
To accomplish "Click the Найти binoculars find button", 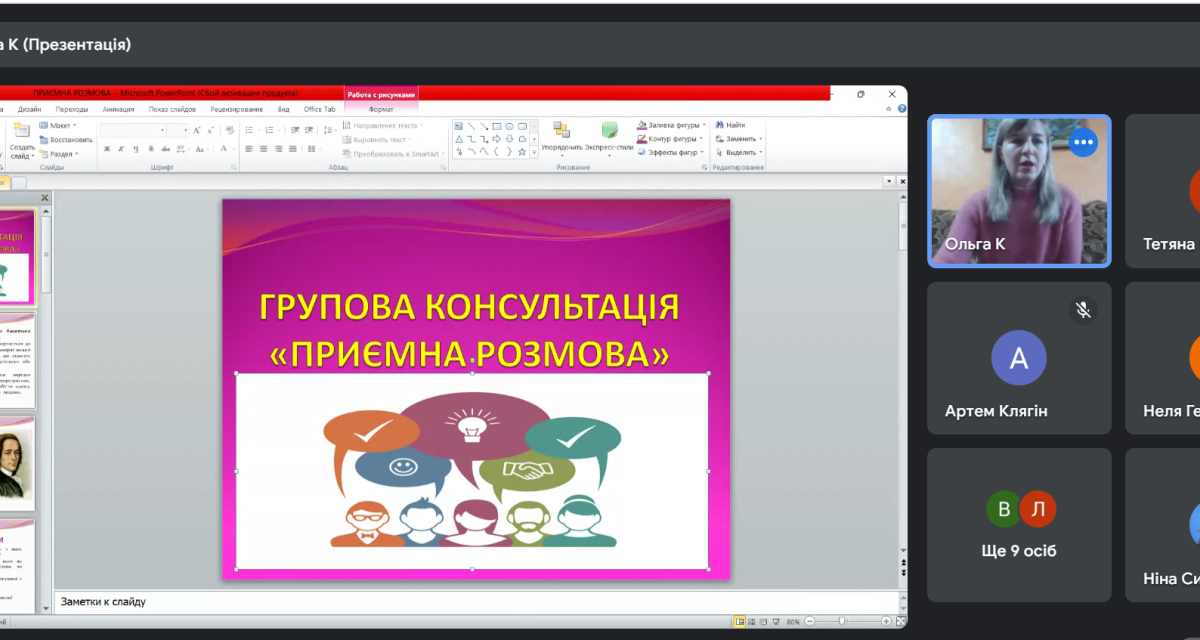I will [x=729, y=125].
